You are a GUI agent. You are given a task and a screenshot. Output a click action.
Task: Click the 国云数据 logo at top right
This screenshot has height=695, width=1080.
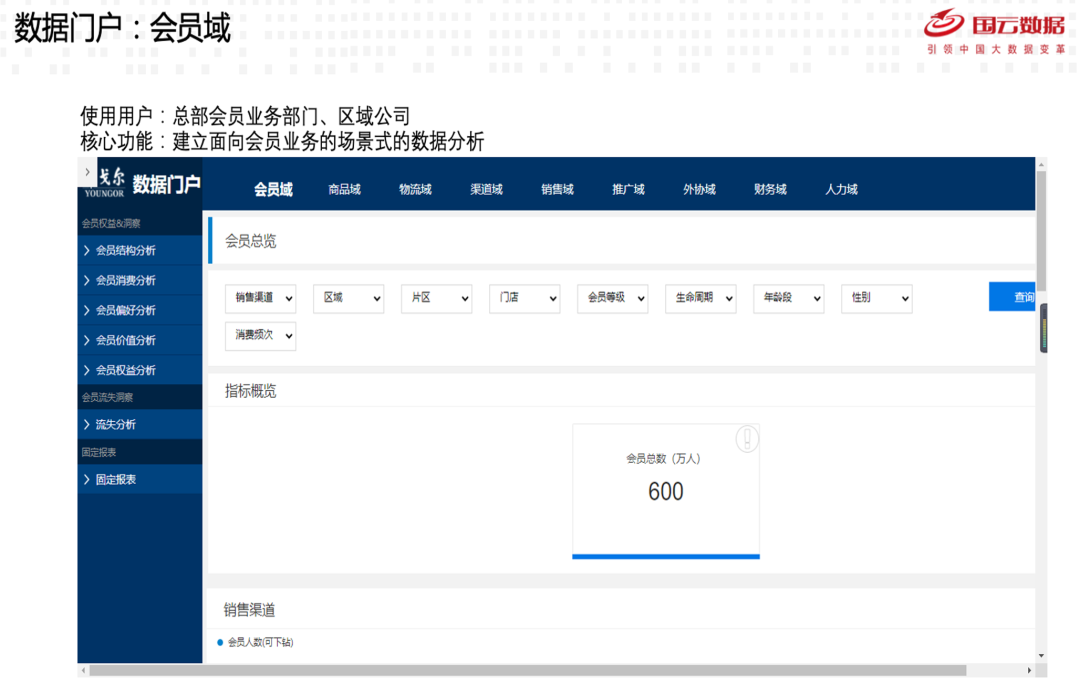pos(994,30)
